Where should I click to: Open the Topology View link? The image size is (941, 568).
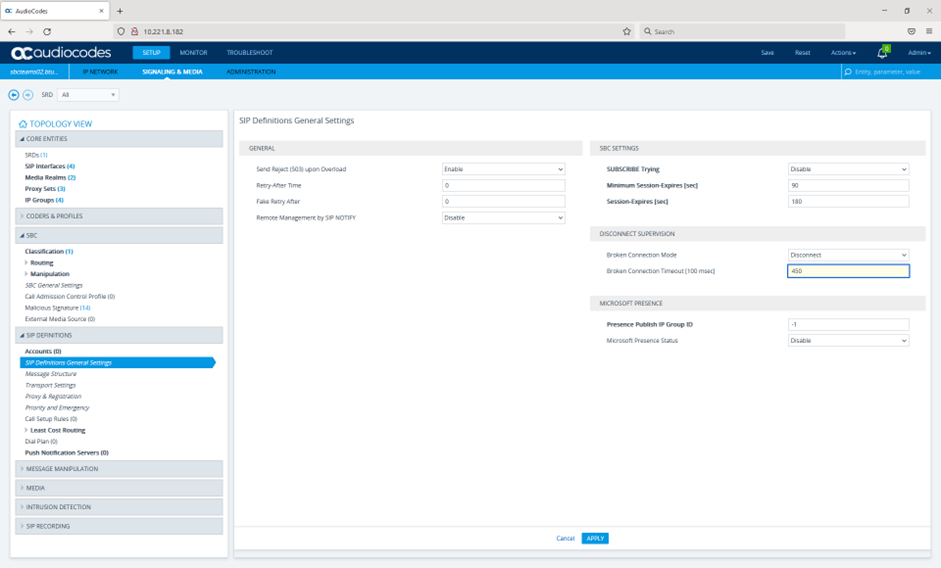pos(61,124)
